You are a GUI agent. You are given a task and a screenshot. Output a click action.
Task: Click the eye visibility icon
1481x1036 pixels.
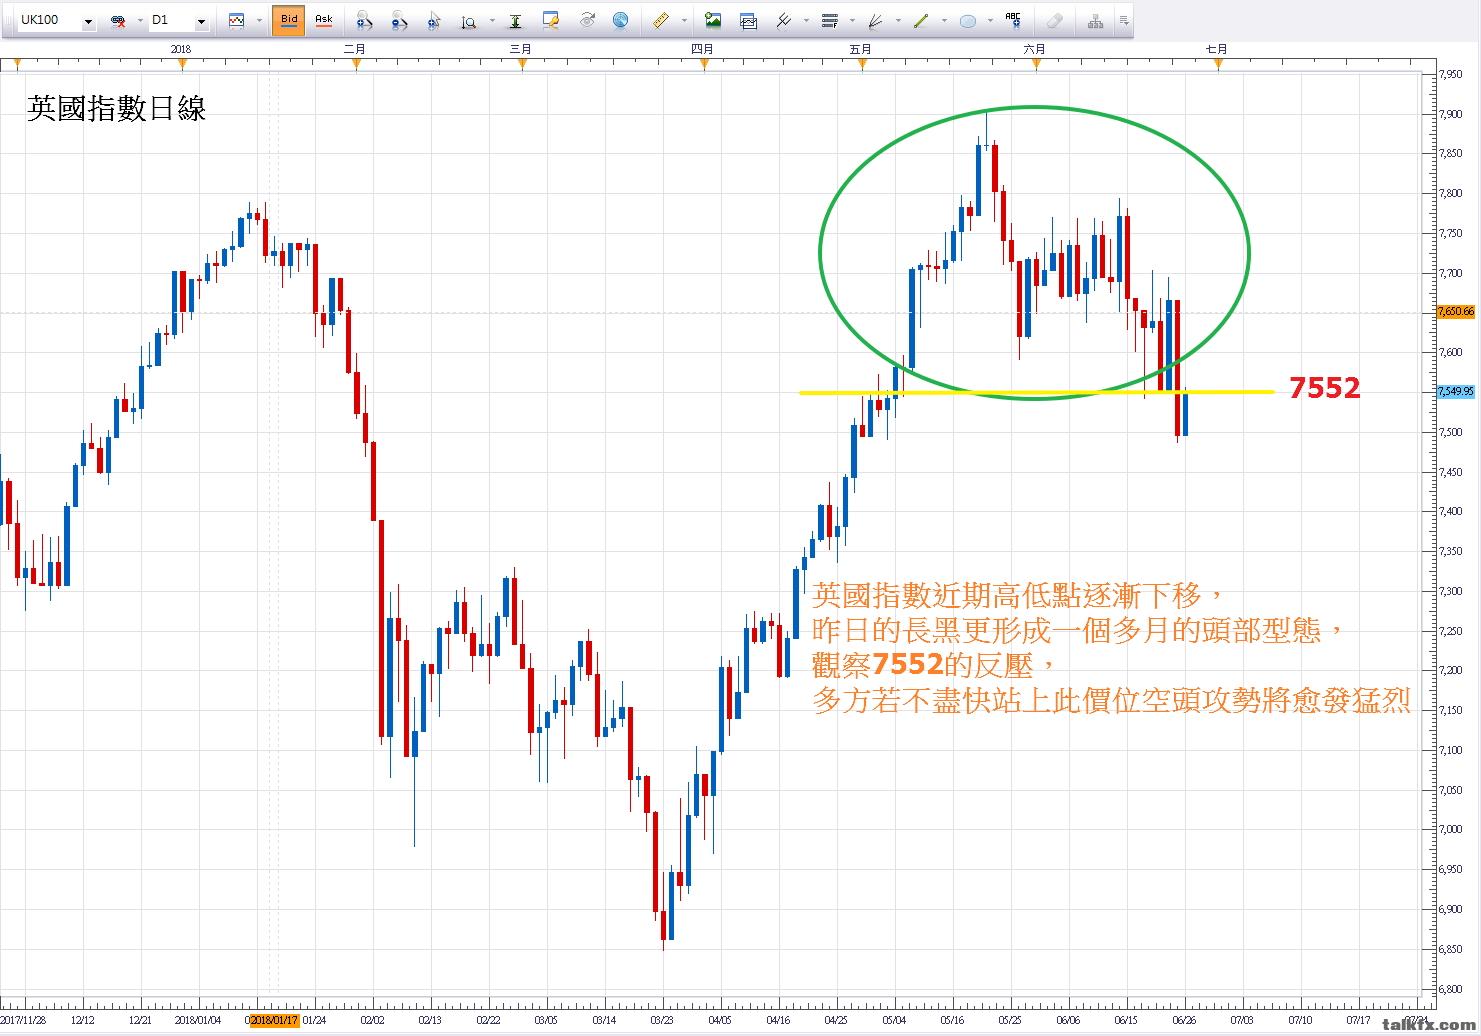click(x=587, y=20)
